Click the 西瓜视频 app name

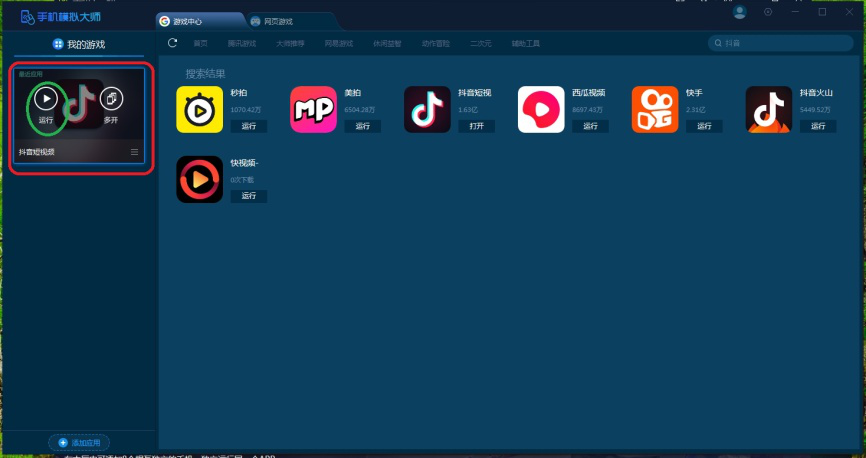click(589, 93)
